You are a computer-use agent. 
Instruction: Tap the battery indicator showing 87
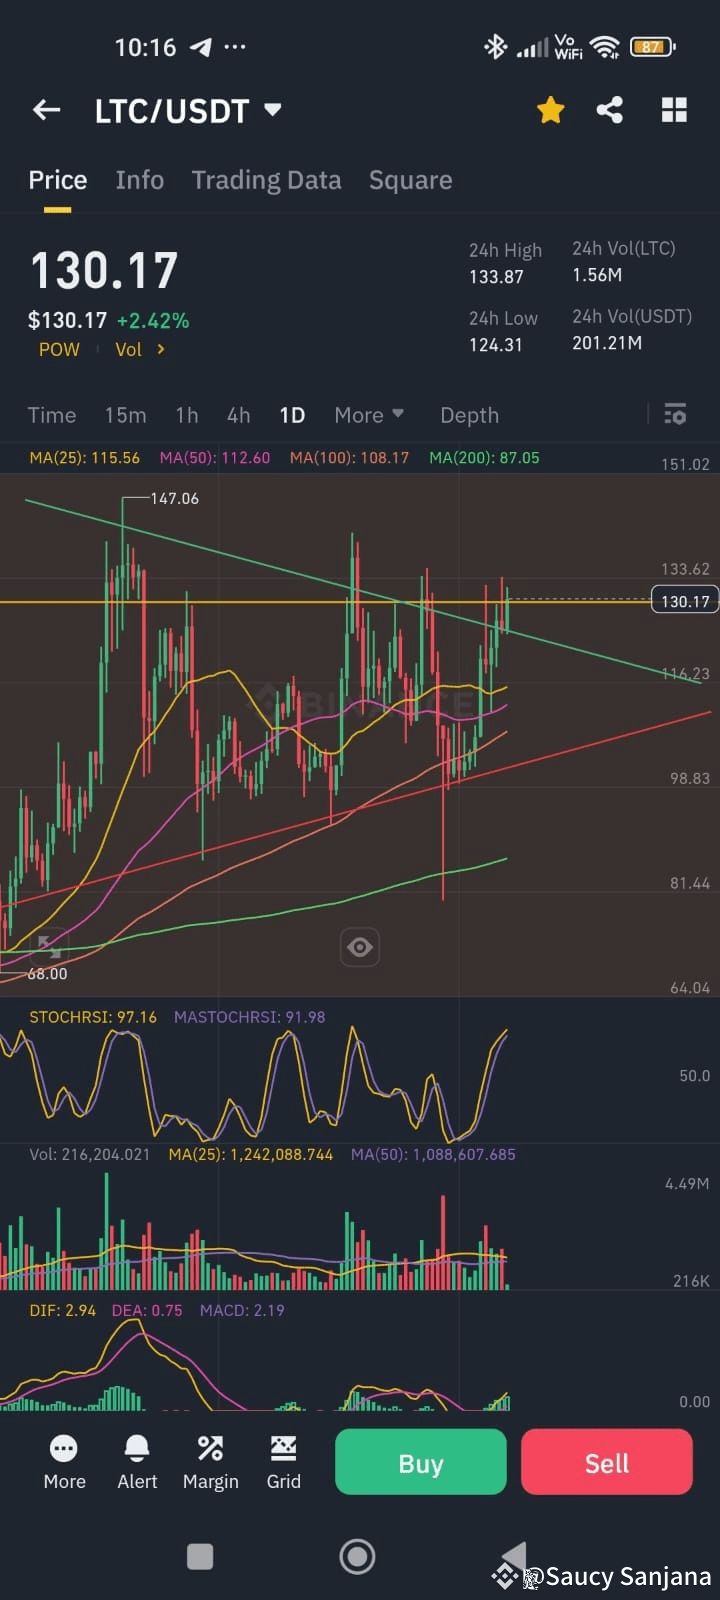(x=652, y=47)
